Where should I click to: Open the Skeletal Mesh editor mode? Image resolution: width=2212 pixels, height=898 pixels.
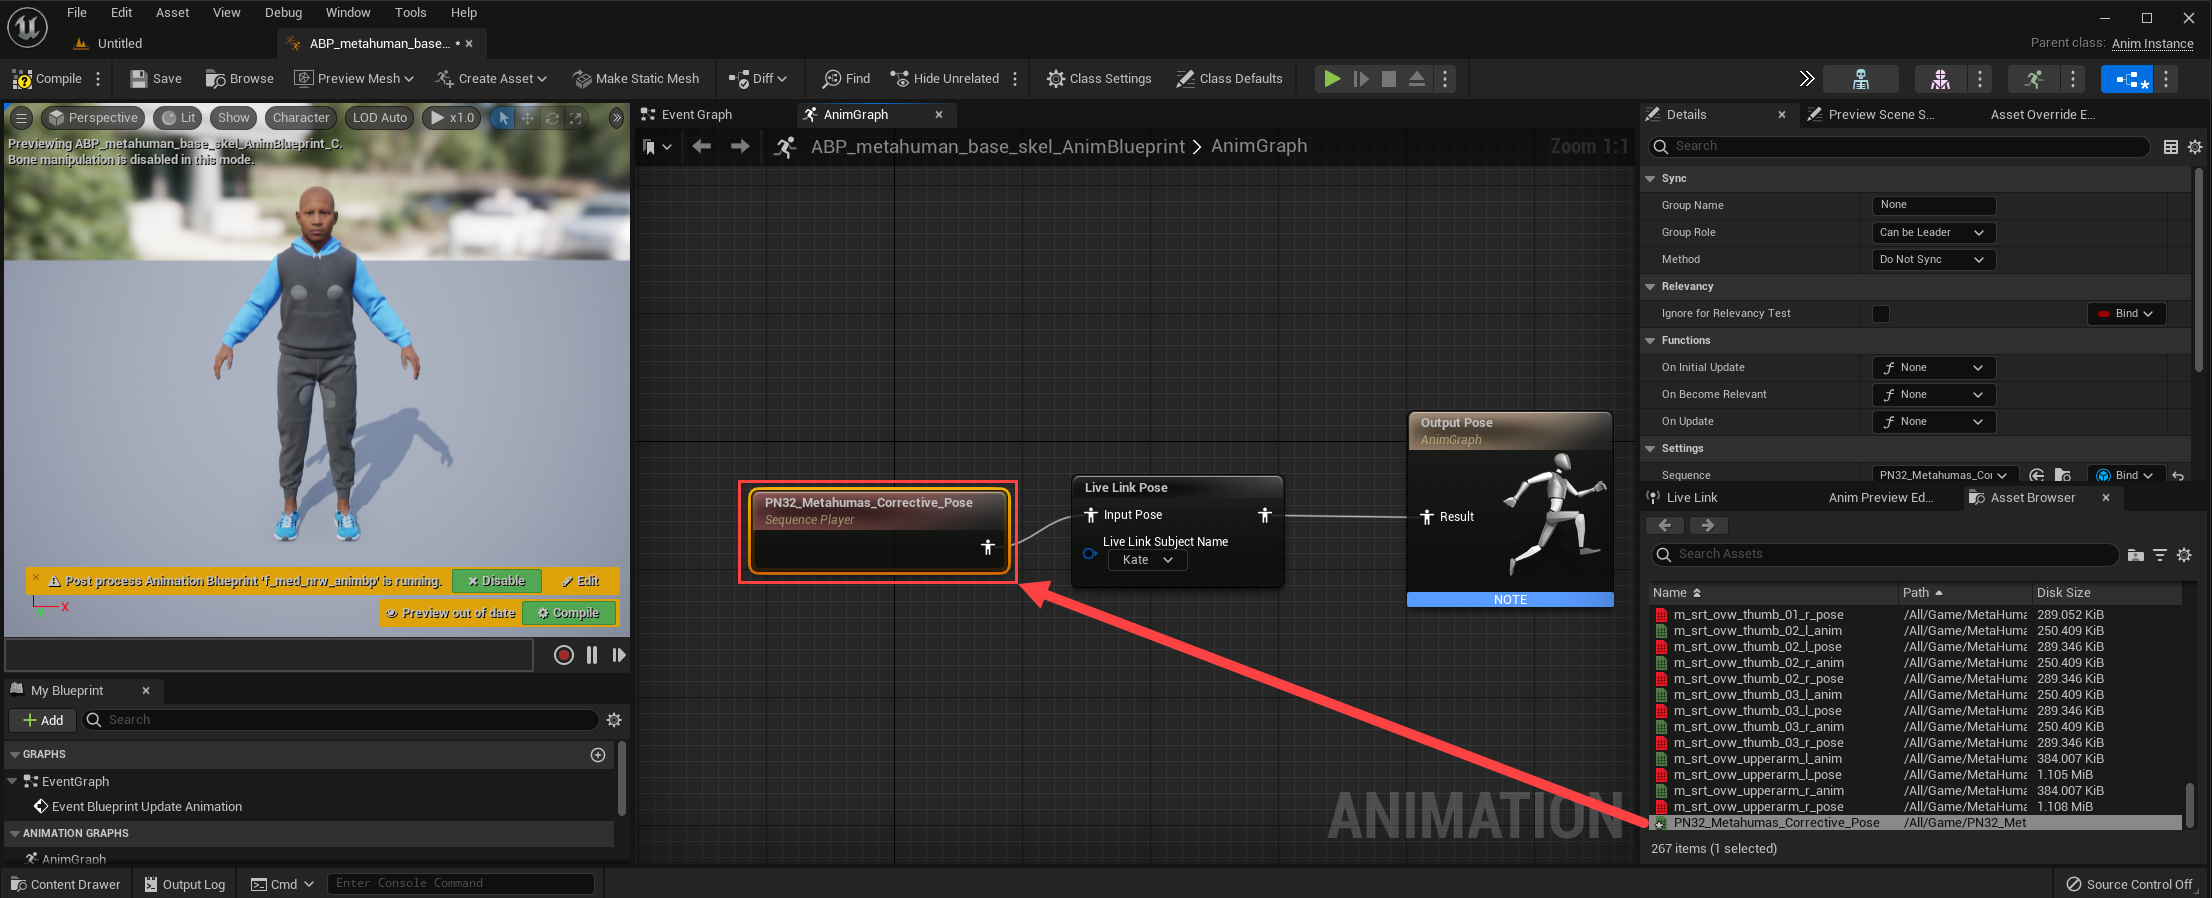tap(1940, 79)
